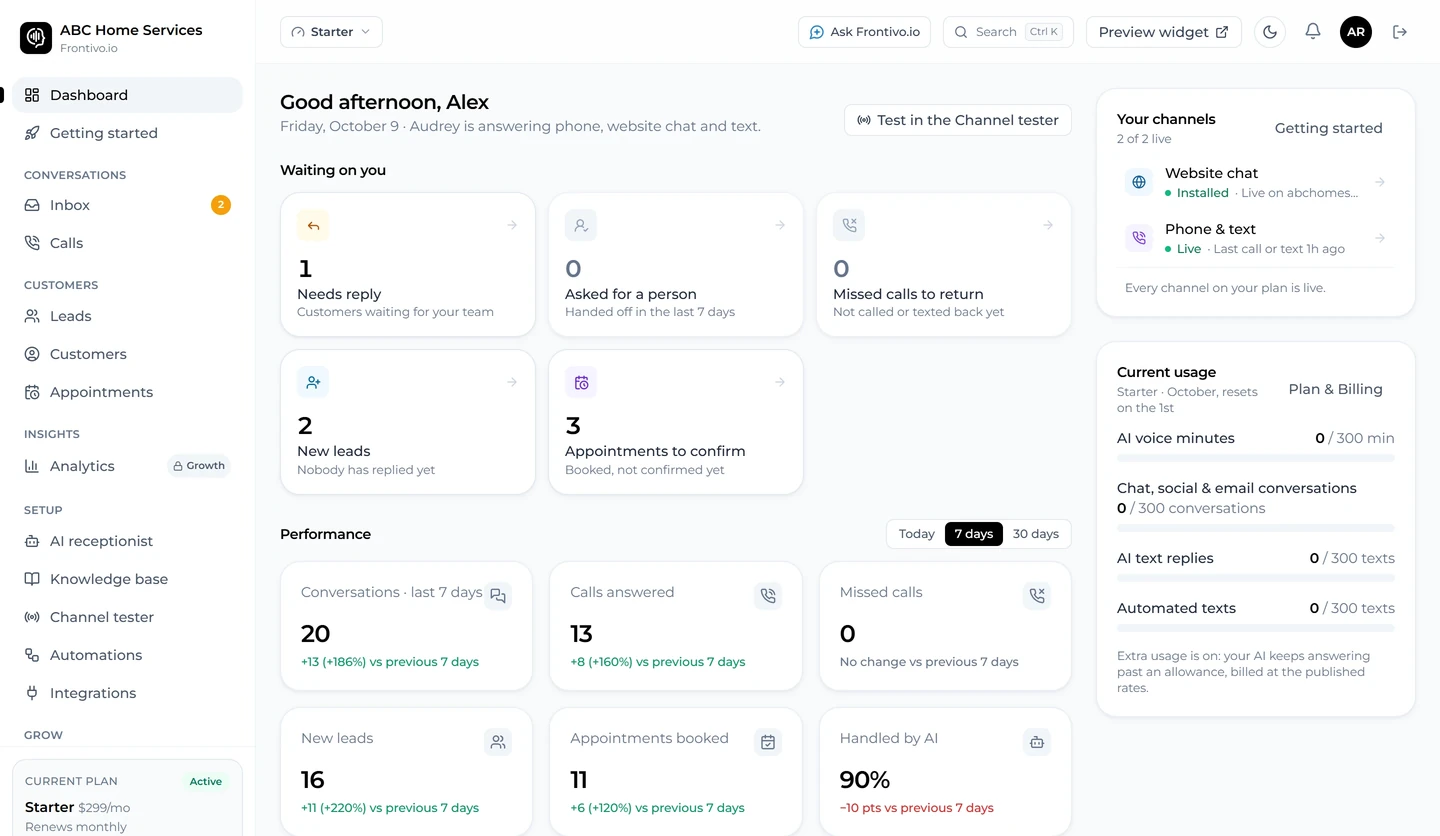The height and width of the screenshot is (836, 1440).
Task: Click Inbox unread badge 2
Action: pyautogui.click(x=221, y=205)
